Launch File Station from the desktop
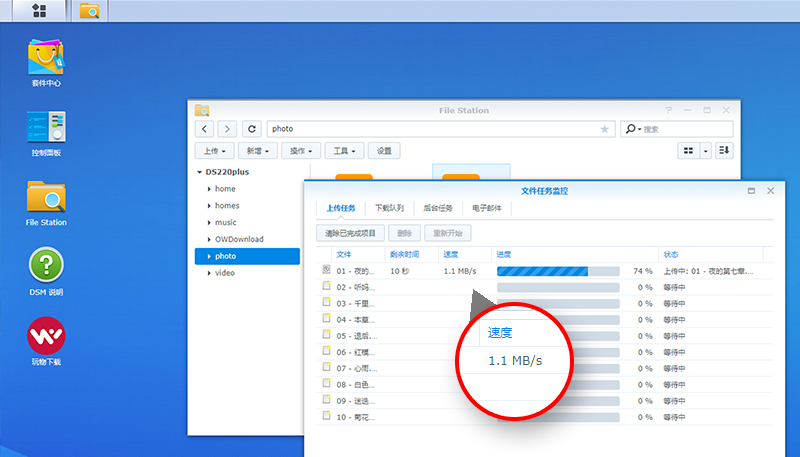The height and width of the screenshot is (457, 800). pos(46,203)
